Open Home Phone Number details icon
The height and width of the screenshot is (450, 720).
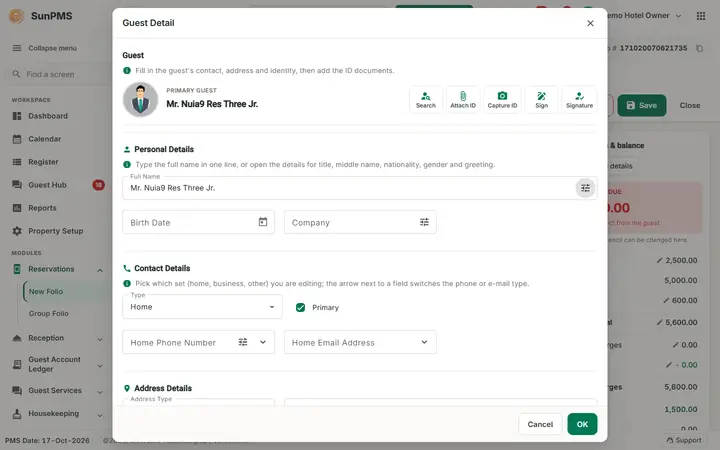(x=243, y=342)
